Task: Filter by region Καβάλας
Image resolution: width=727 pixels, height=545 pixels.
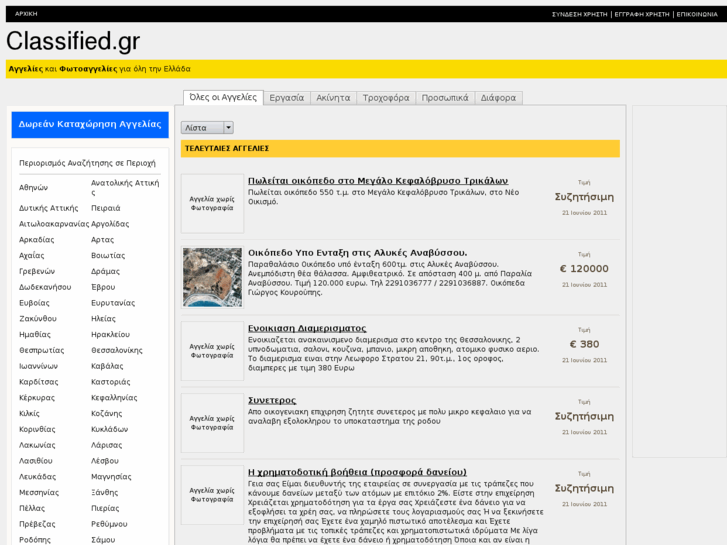Action: (107, 366)
